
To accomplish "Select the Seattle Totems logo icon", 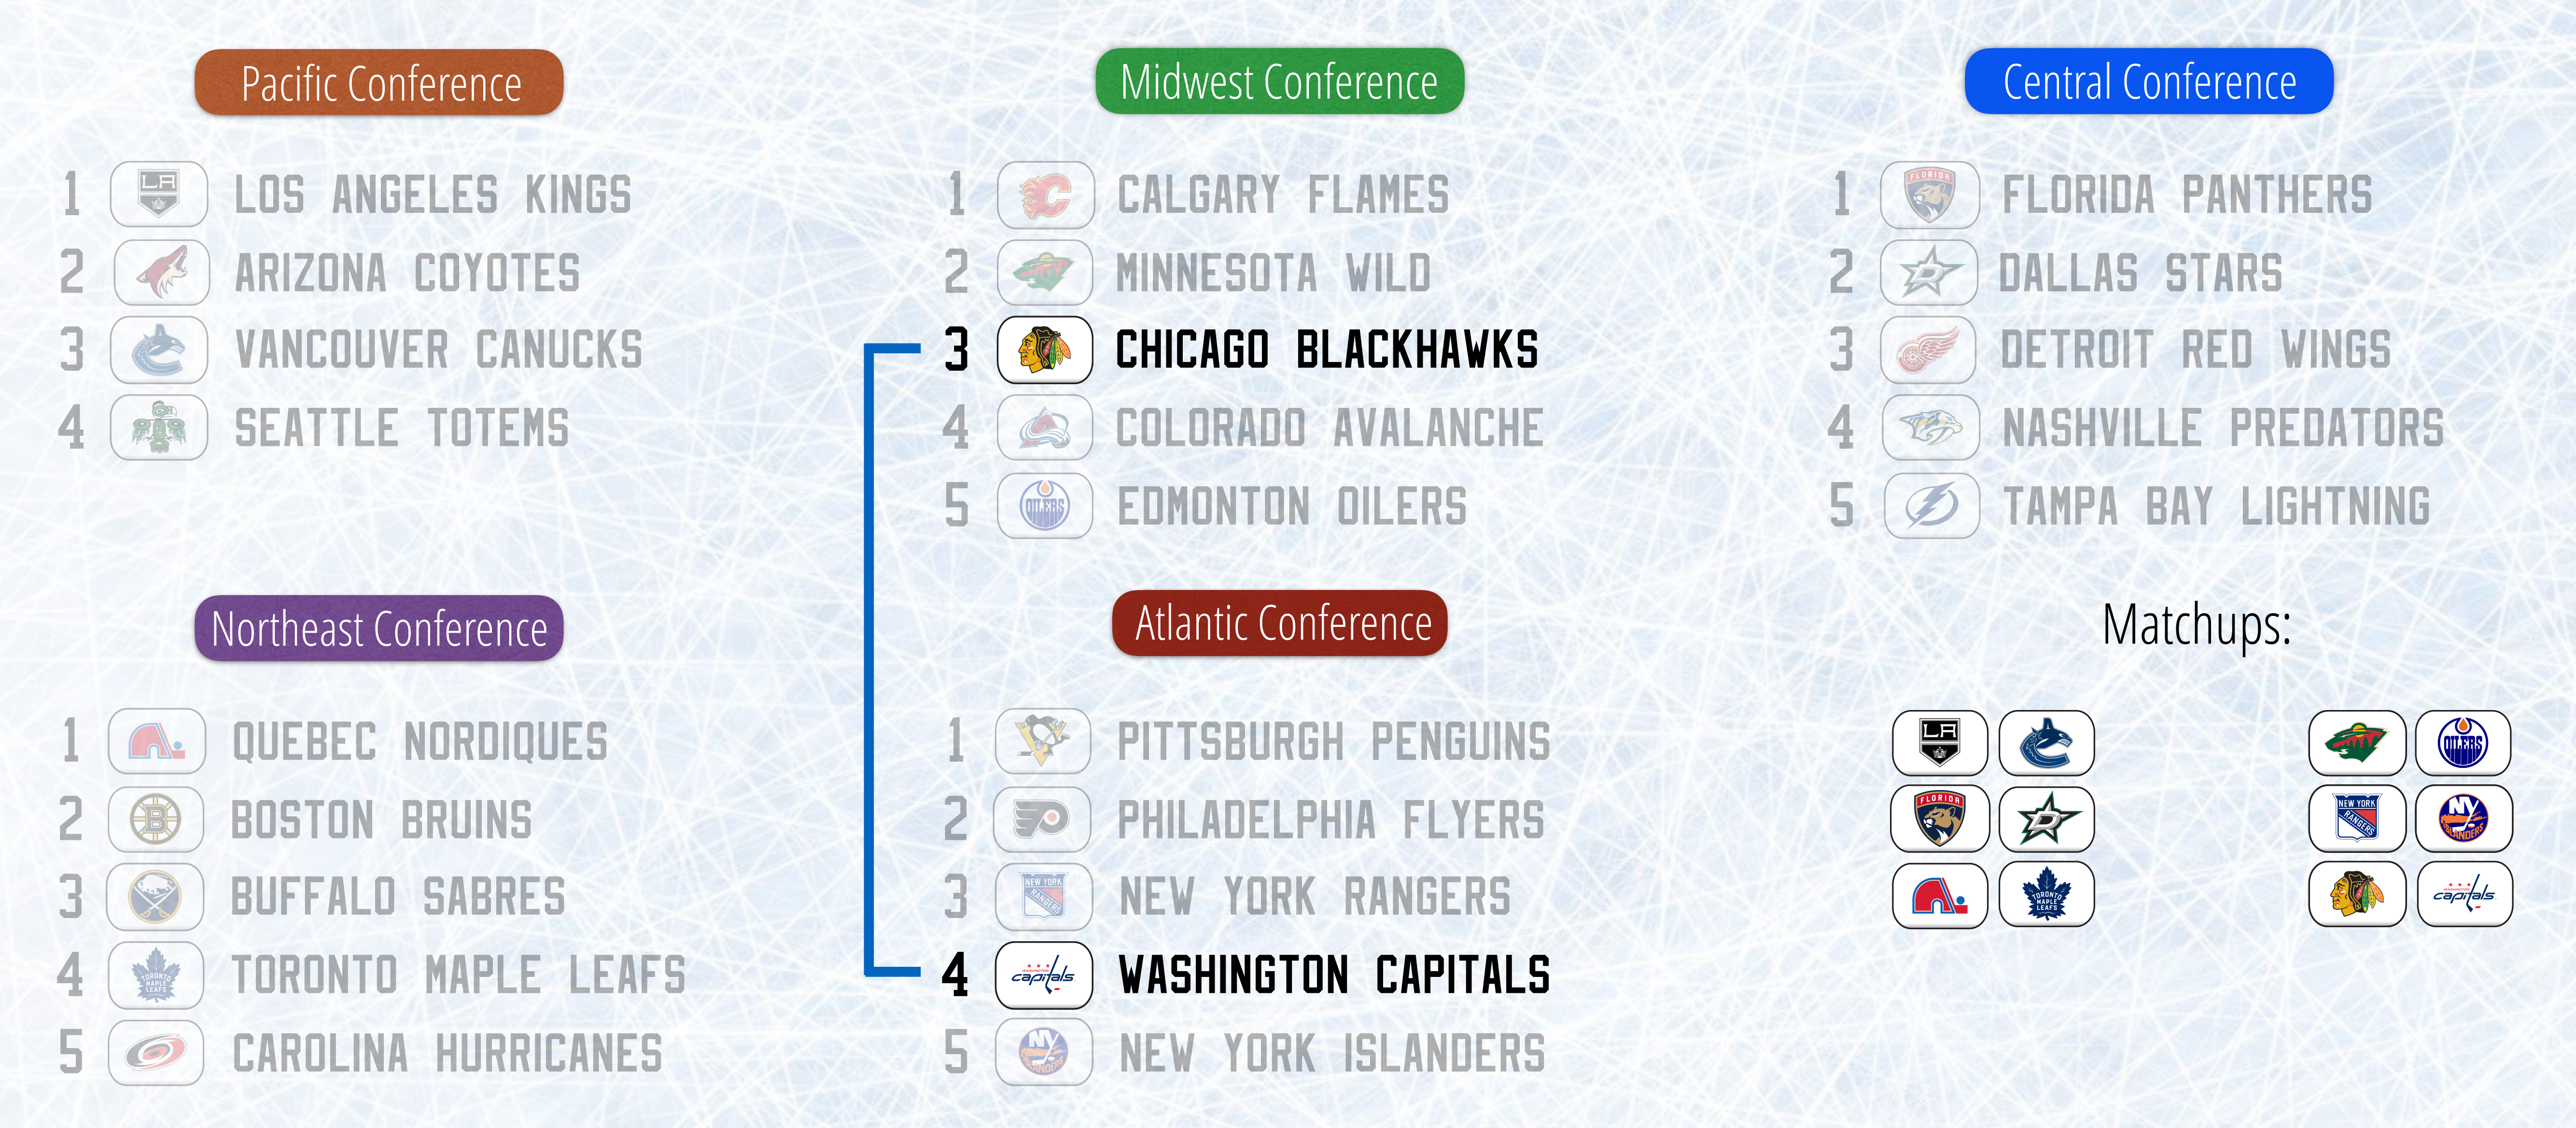I will pyautogui.click(x=159, y=428).
